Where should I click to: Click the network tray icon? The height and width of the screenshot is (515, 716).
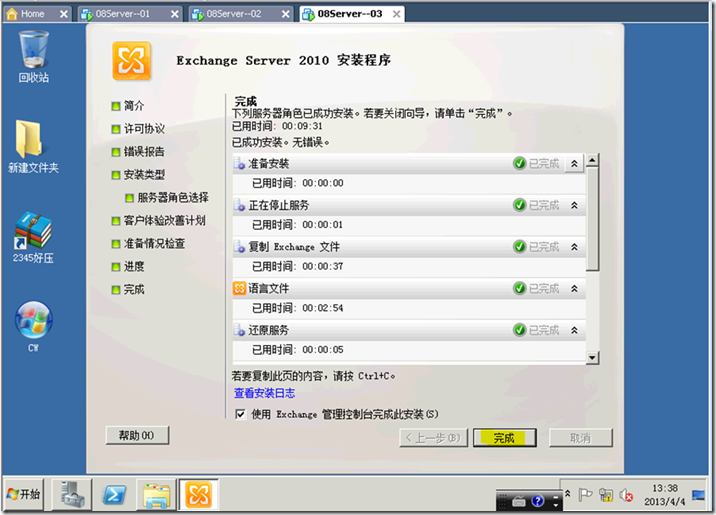[606, 495]
